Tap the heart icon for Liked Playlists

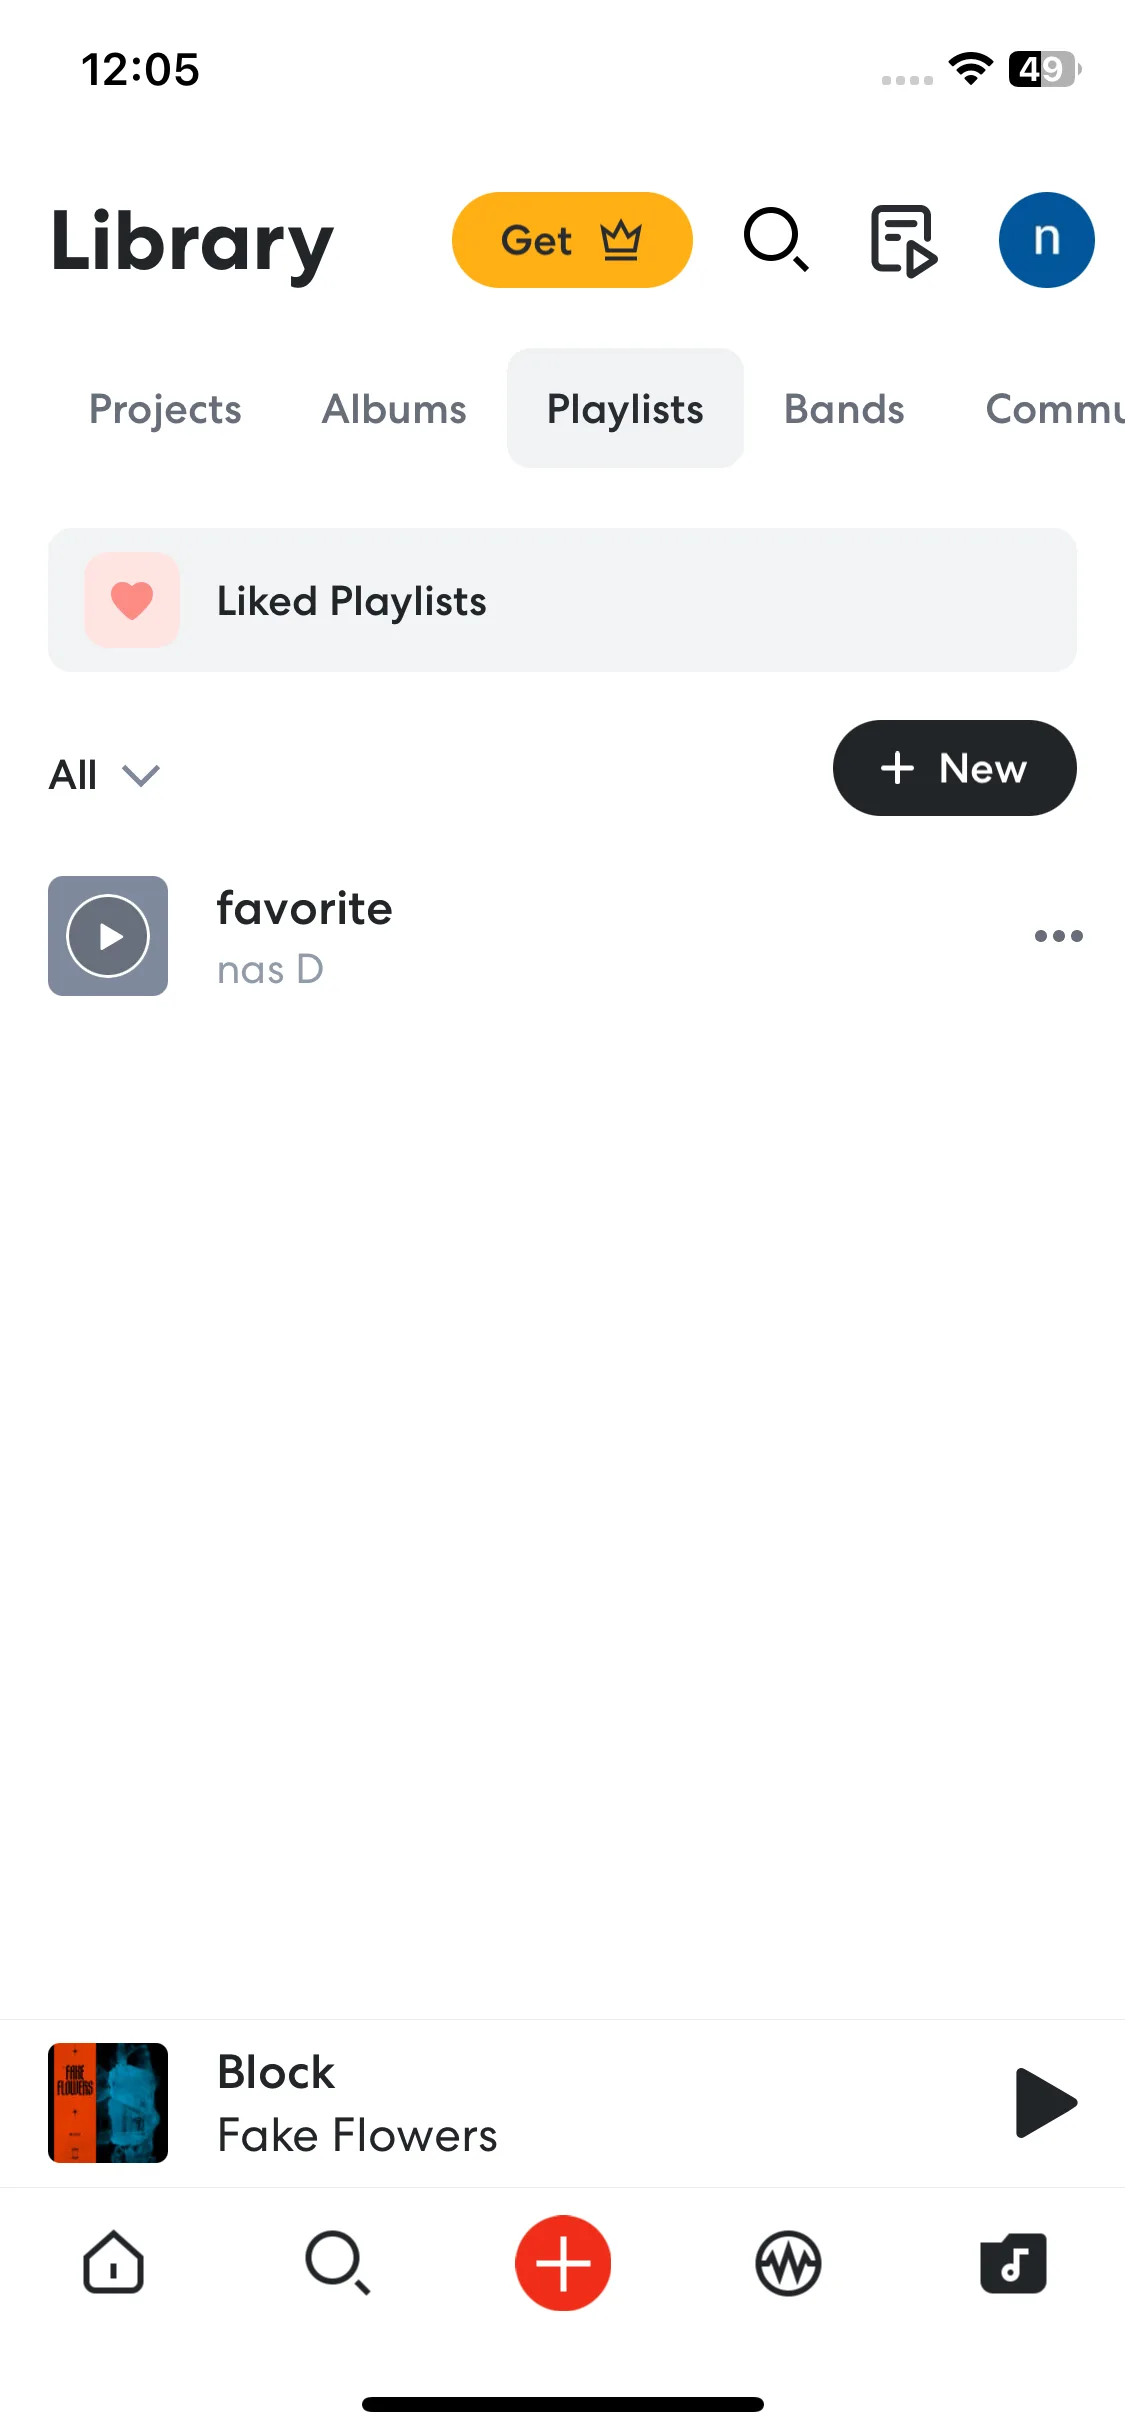pos(132,600)
